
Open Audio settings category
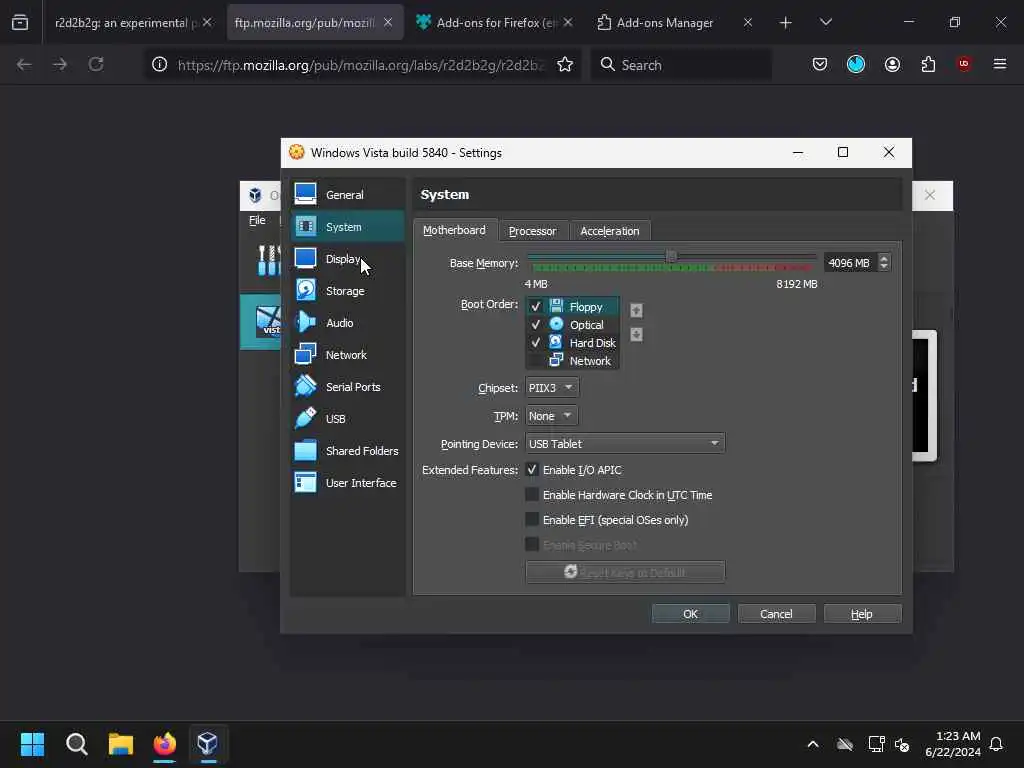[x=347, y=323]
